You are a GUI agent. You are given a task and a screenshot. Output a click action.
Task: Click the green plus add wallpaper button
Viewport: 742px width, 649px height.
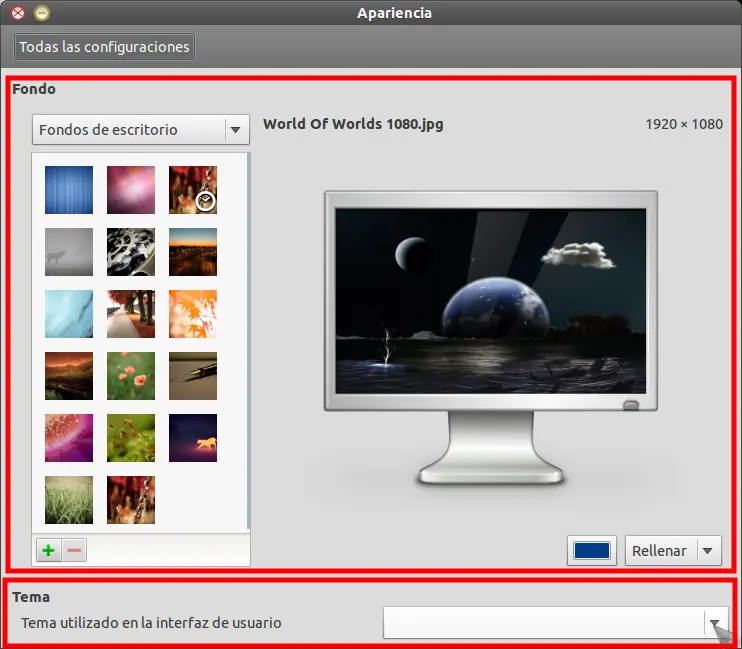(49, 550)
